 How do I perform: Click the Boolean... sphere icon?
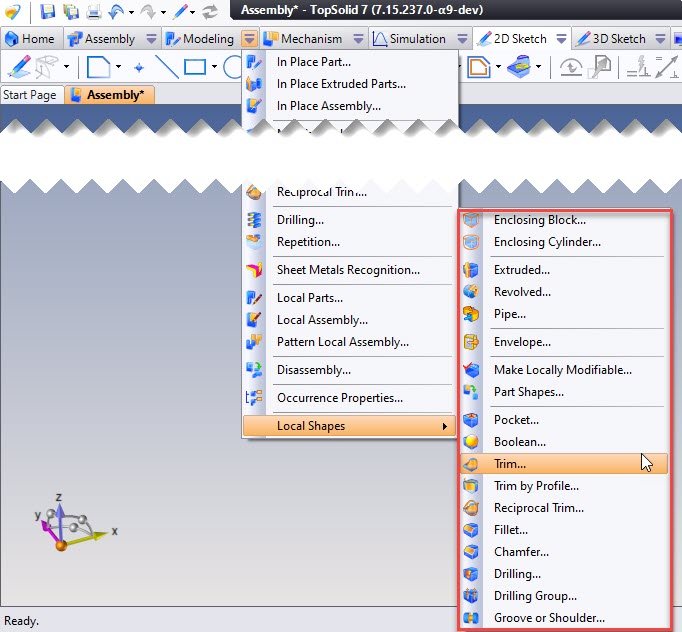(471, 441)
